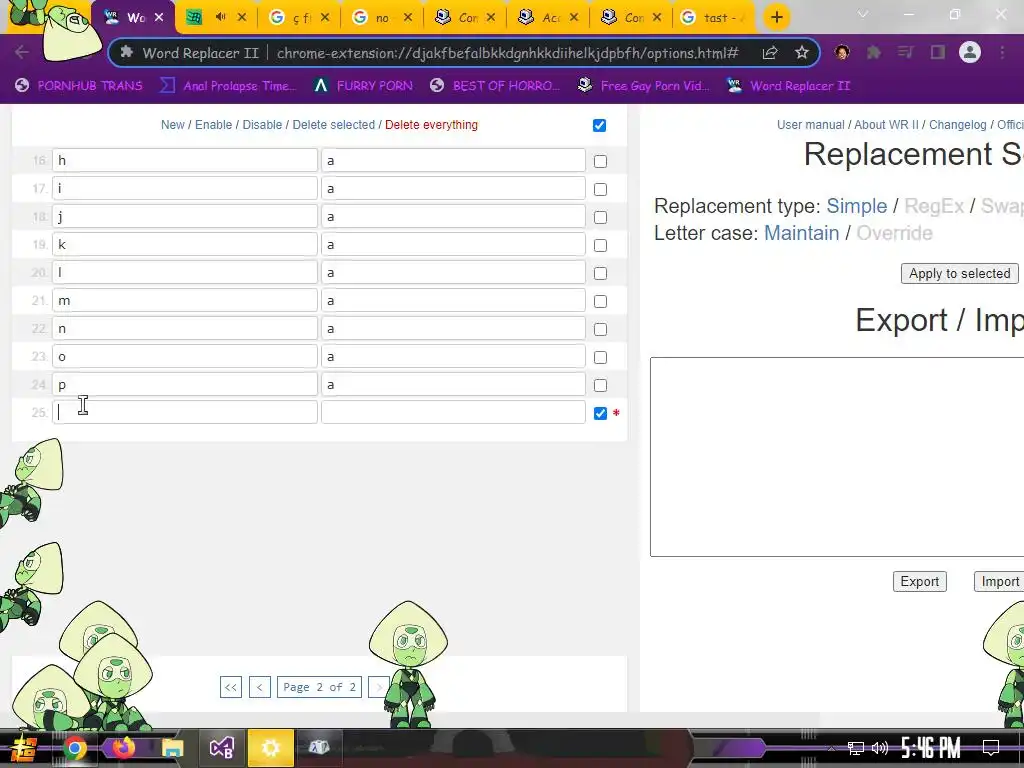
Task: Close the 'no' Google tab
Action: [408, 18]
